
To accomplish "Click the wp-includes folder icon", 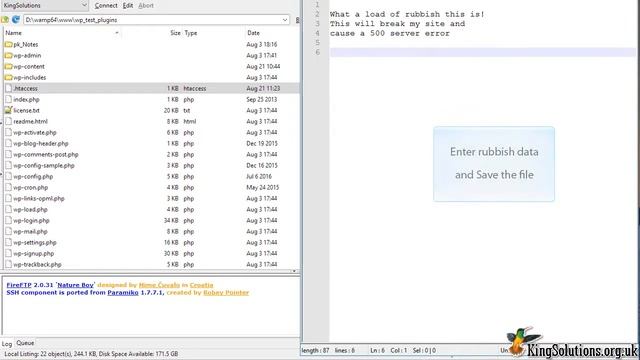I will pos(8,78).
